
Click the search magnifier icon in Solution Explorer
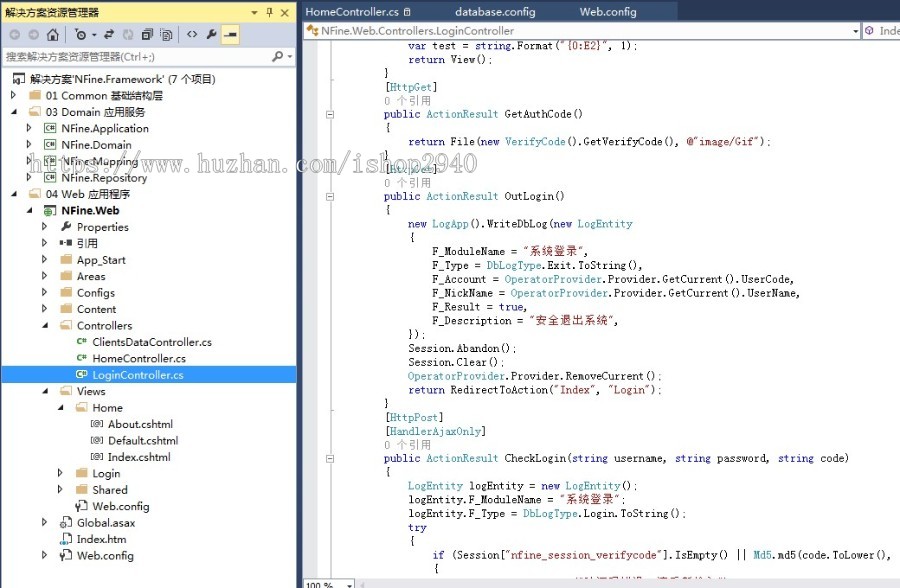pyautogui.click(x=277, y=57)
